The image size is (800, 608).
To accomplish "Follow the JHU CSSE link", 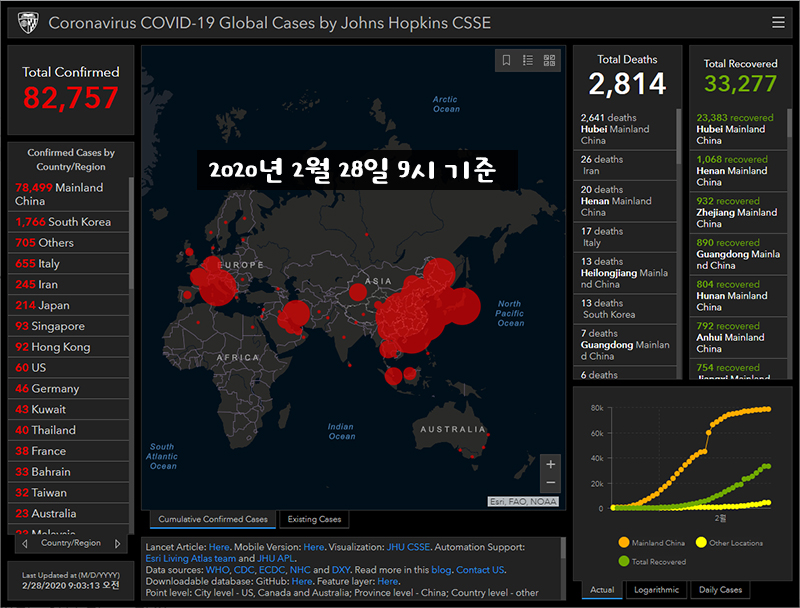I will (408, 547).
